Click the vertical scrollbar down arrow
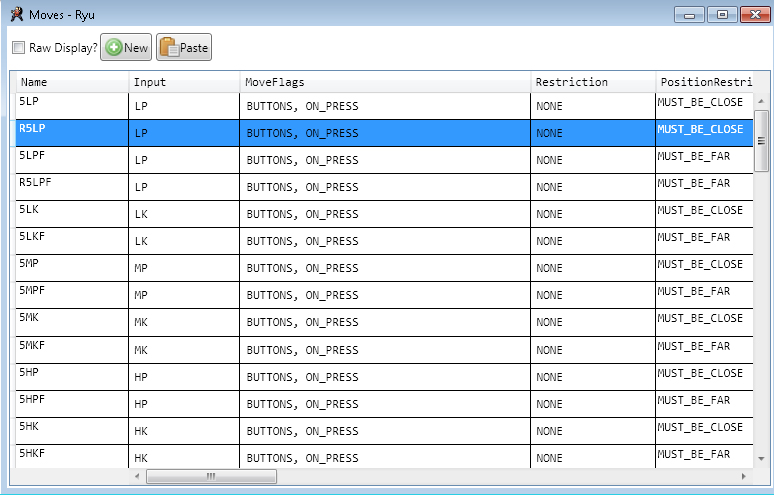 761,459
